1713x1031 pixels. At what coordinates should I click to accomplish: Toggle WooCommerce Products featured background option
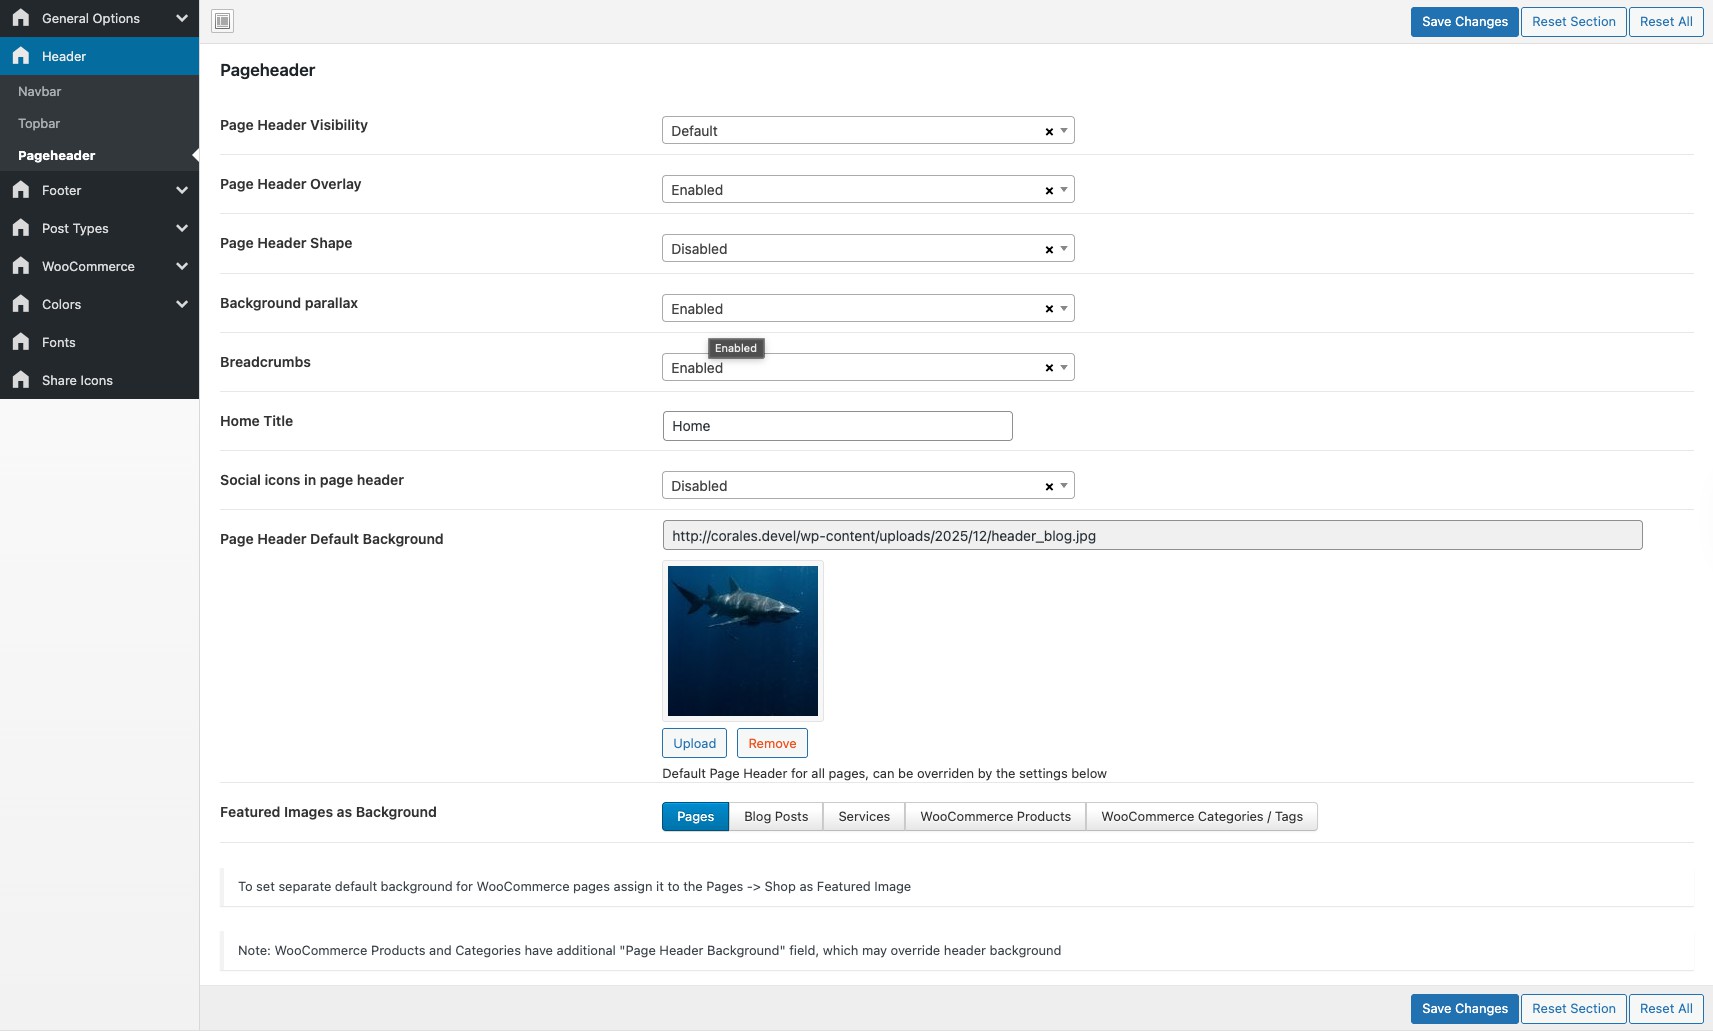pyautogui.click(x=995, y=817)
